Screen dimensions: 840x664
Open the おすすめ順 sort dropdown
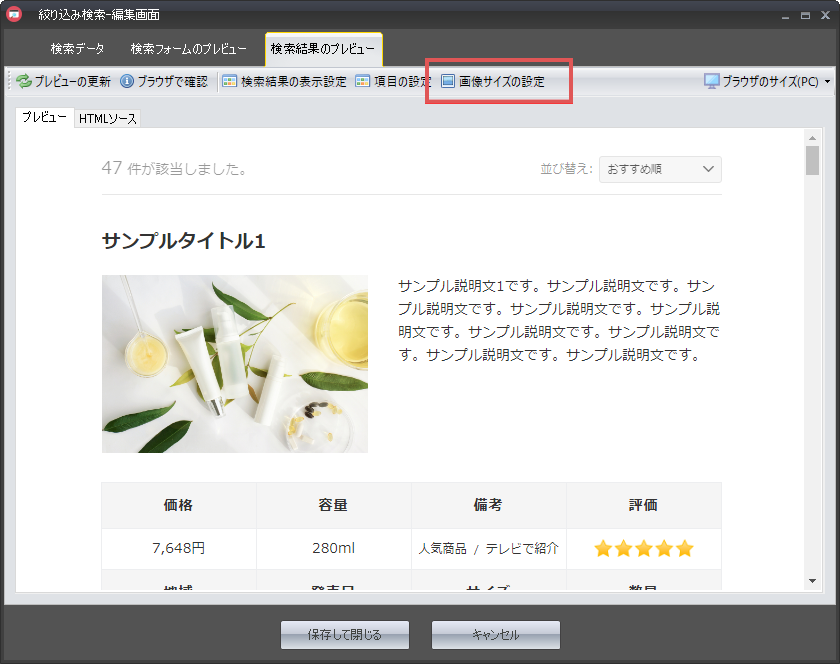point(660,169)
